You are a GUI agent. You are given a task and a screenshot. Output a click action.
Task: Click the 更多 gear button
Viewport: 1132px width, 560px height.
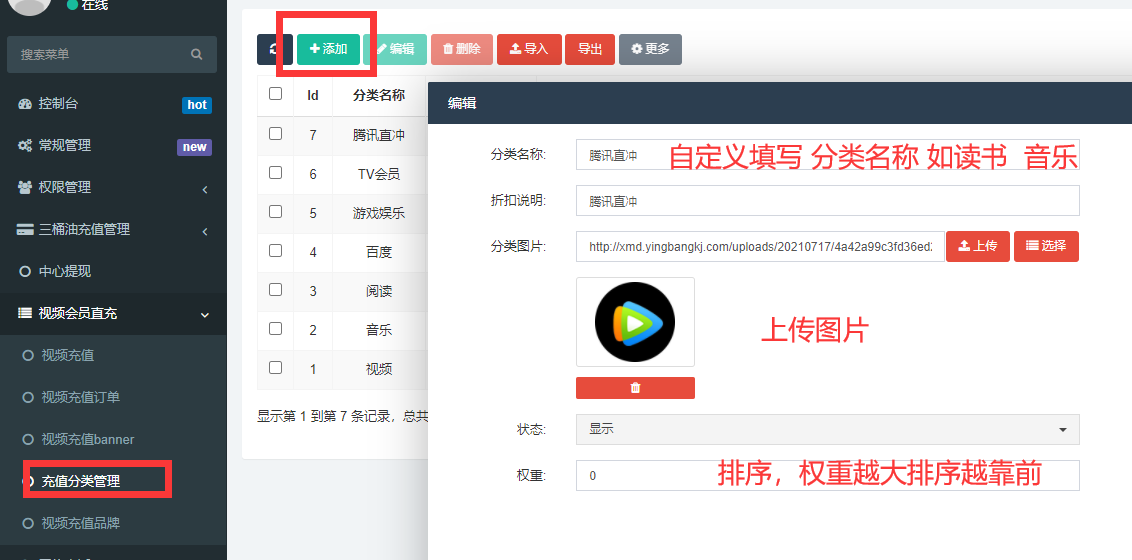[650, 49]
